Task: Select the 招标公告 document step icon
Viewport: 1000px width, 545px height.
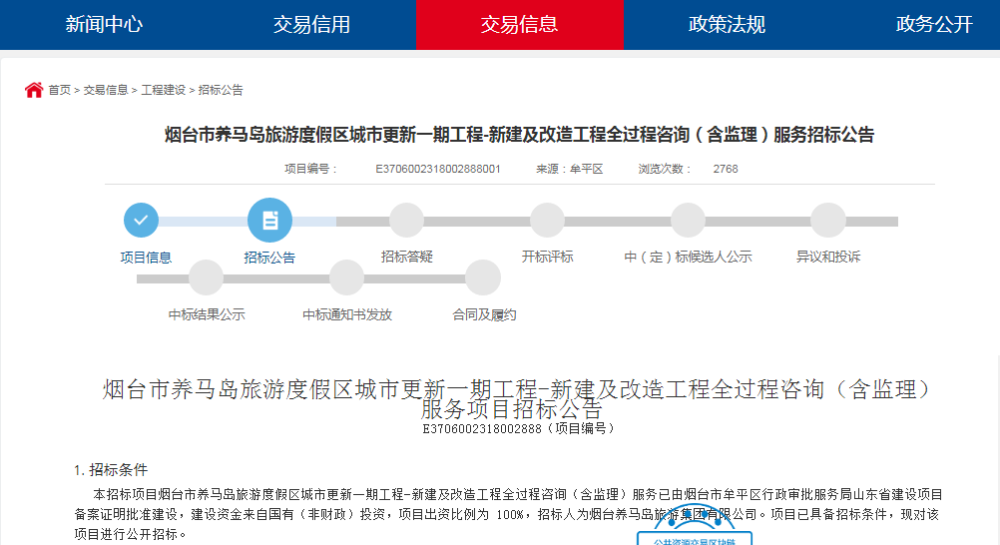Action: [270, 220]
